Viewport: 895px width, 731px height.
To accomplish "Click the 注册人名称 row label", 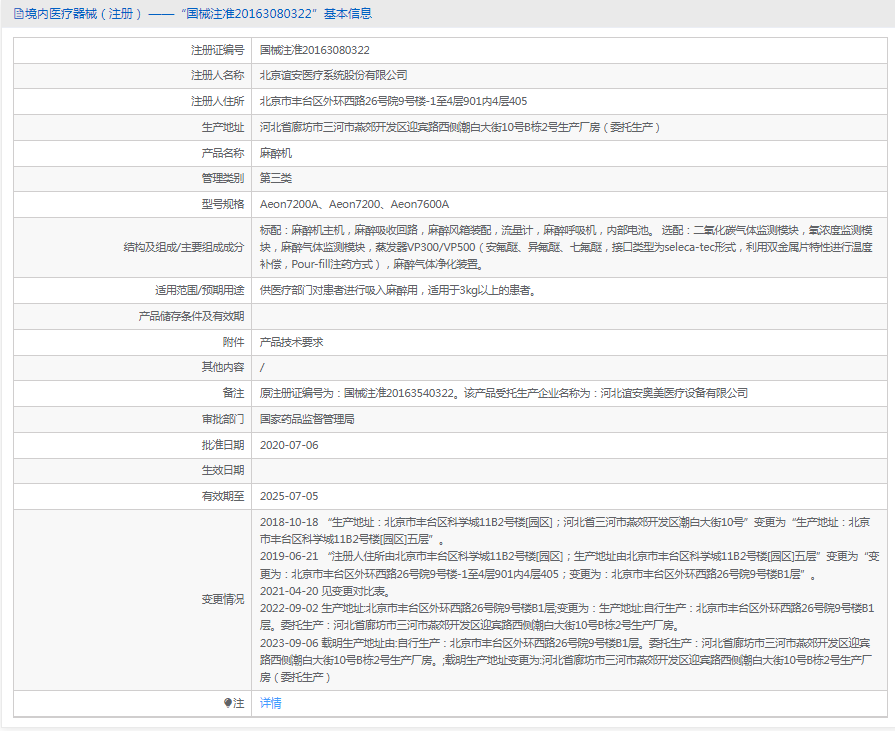I will [217, 75].
